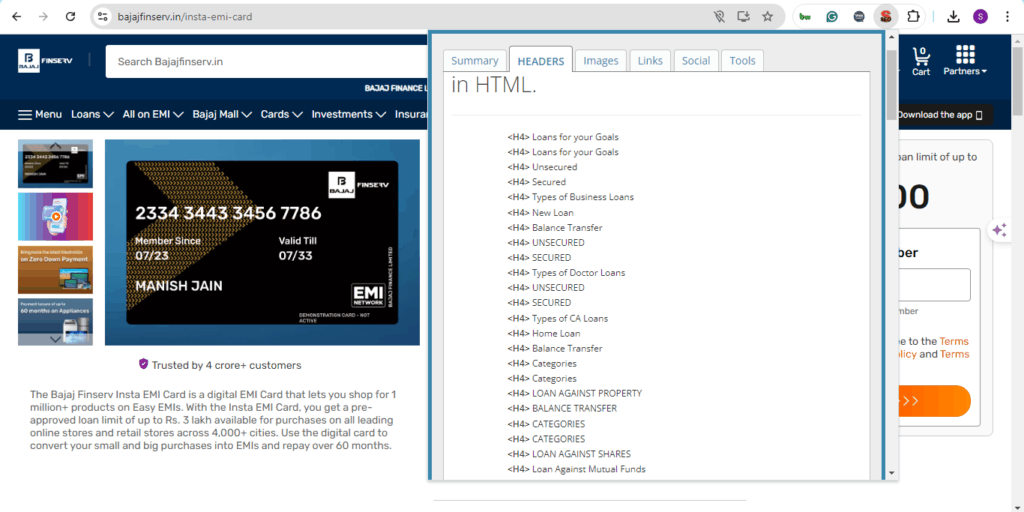Click the H4 'Loan Against Mutual Funds' row
Viewport: 1024px width, 512px height.
[577, 469]
